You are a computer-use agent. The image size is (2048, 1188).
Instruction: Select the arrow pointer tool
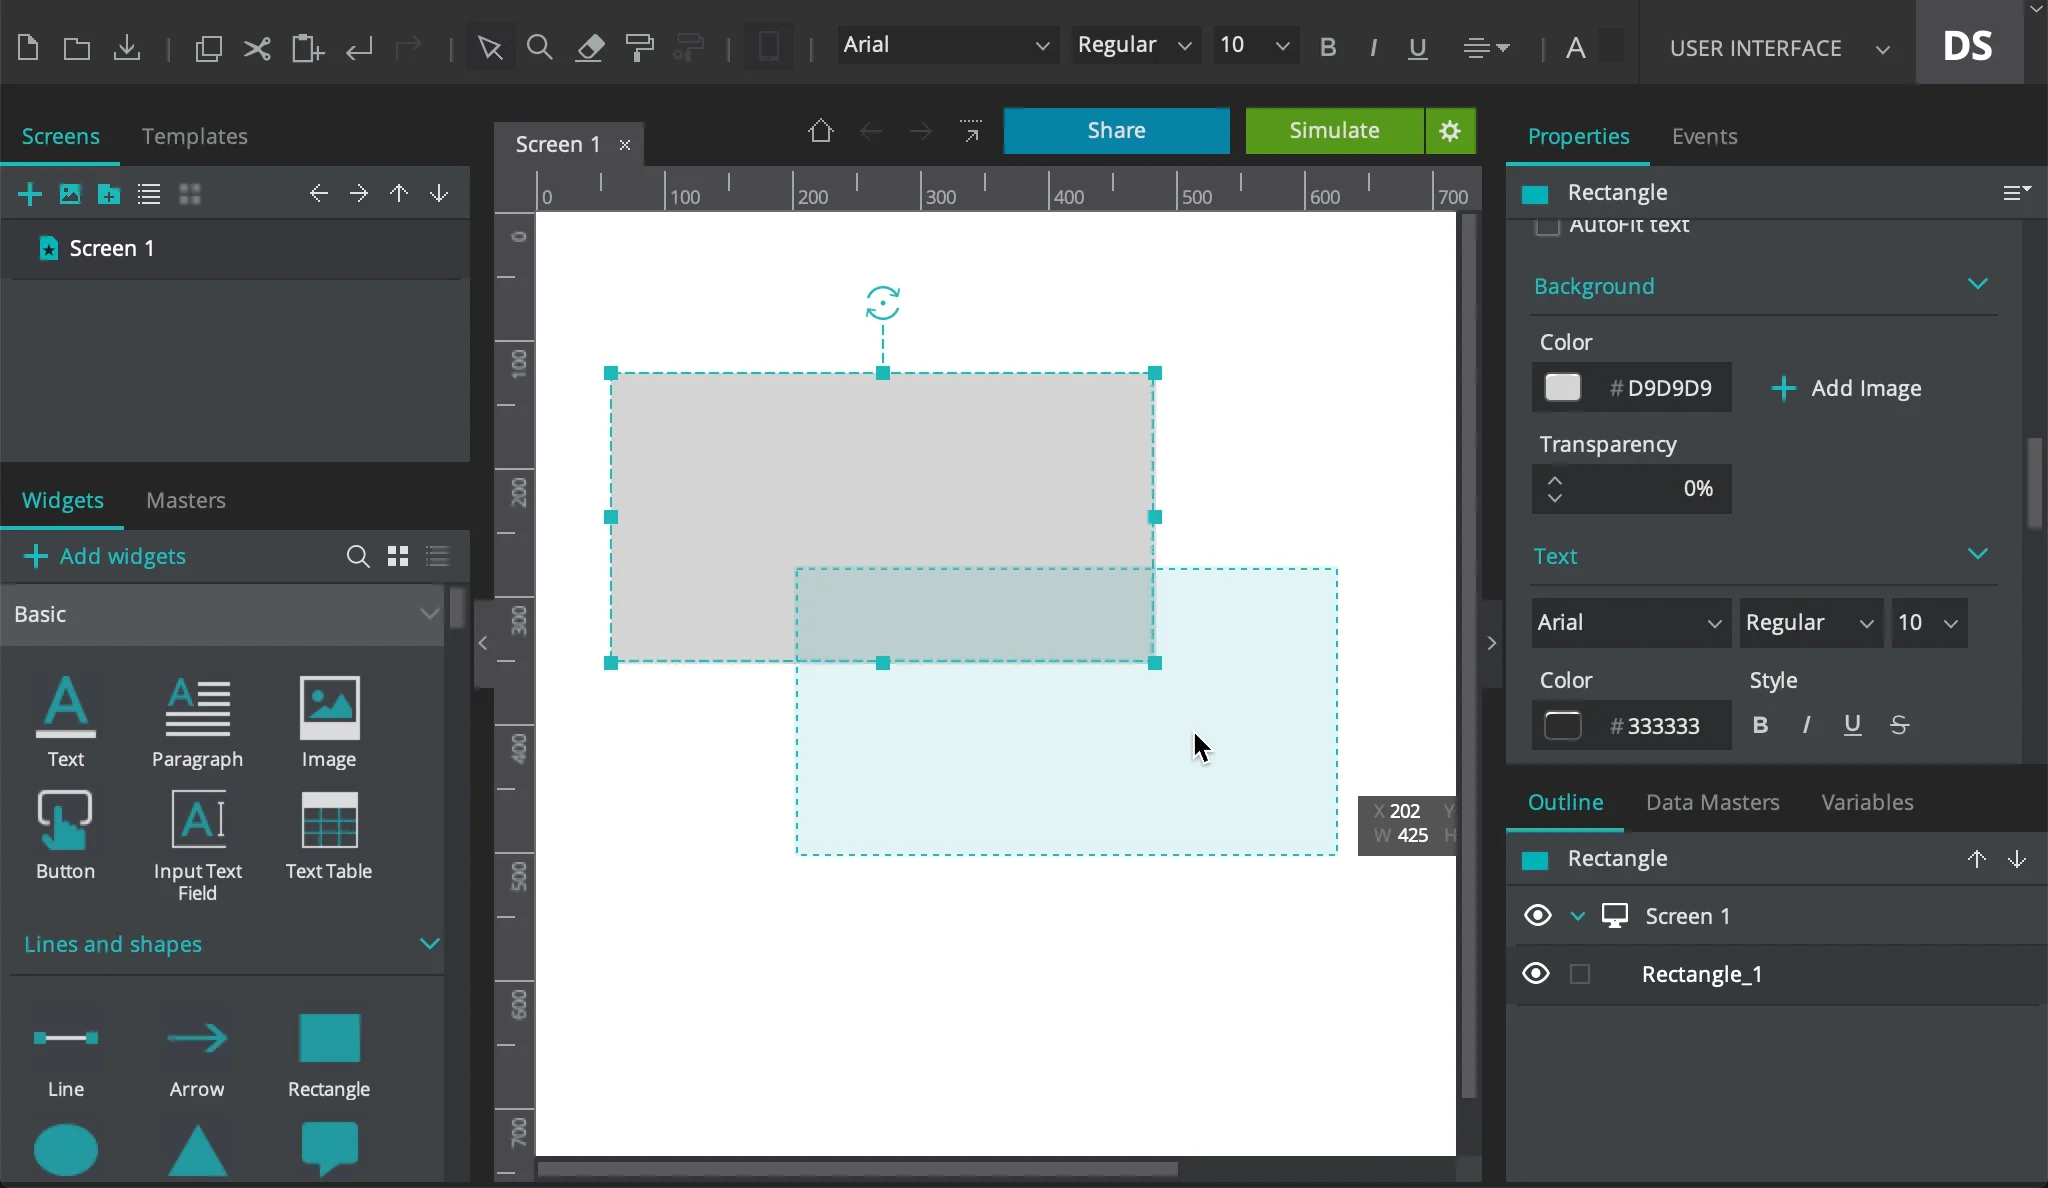pyautogui.click(x=490, y=47)
